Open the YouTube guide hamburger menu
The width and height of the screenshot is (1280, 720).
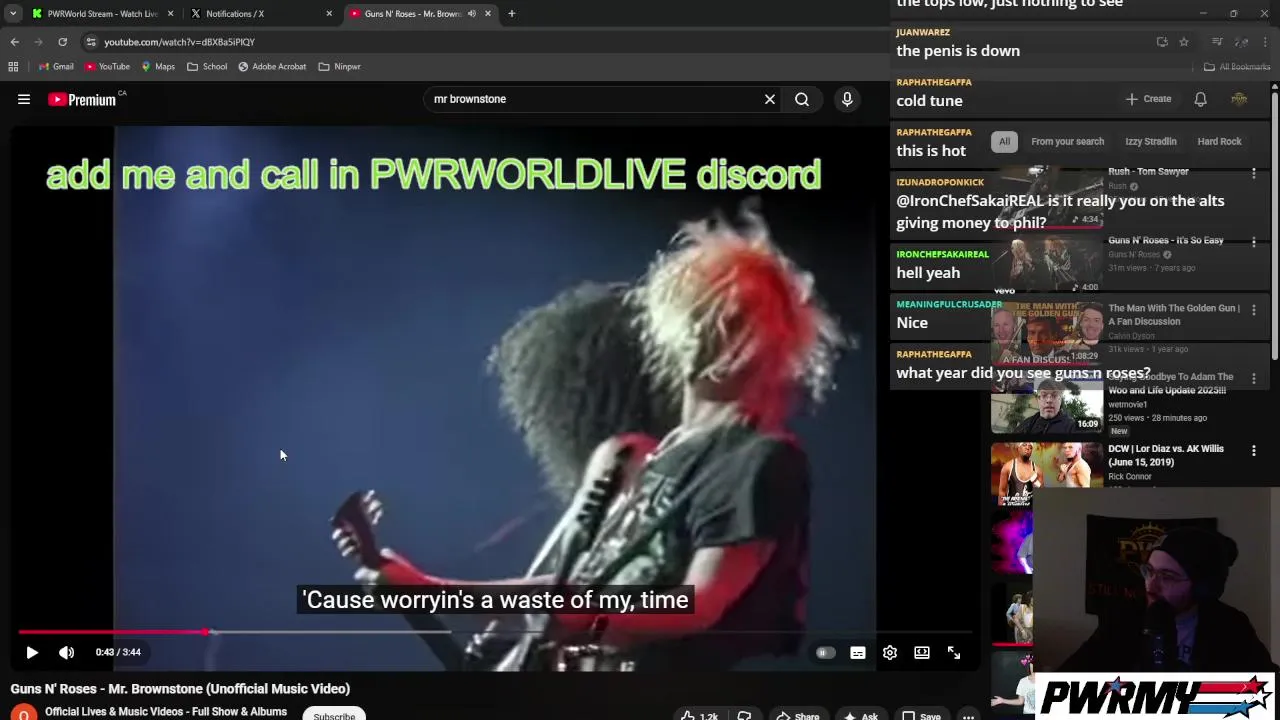click(x=24, y=99)
